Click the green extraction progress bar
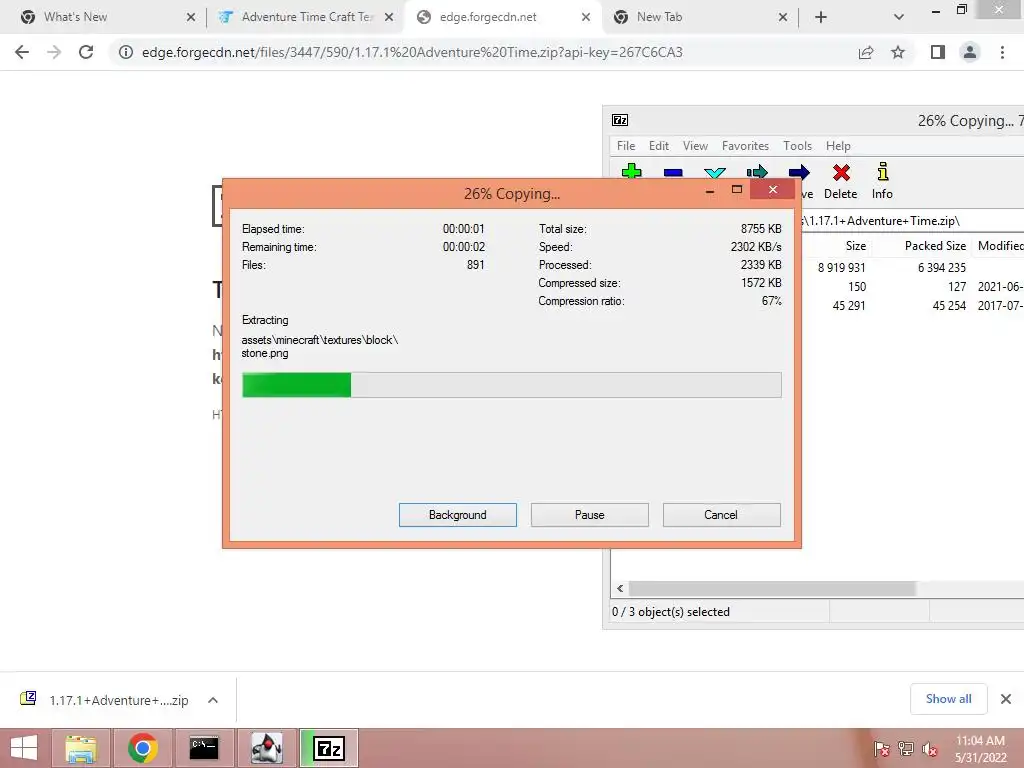 511,385
